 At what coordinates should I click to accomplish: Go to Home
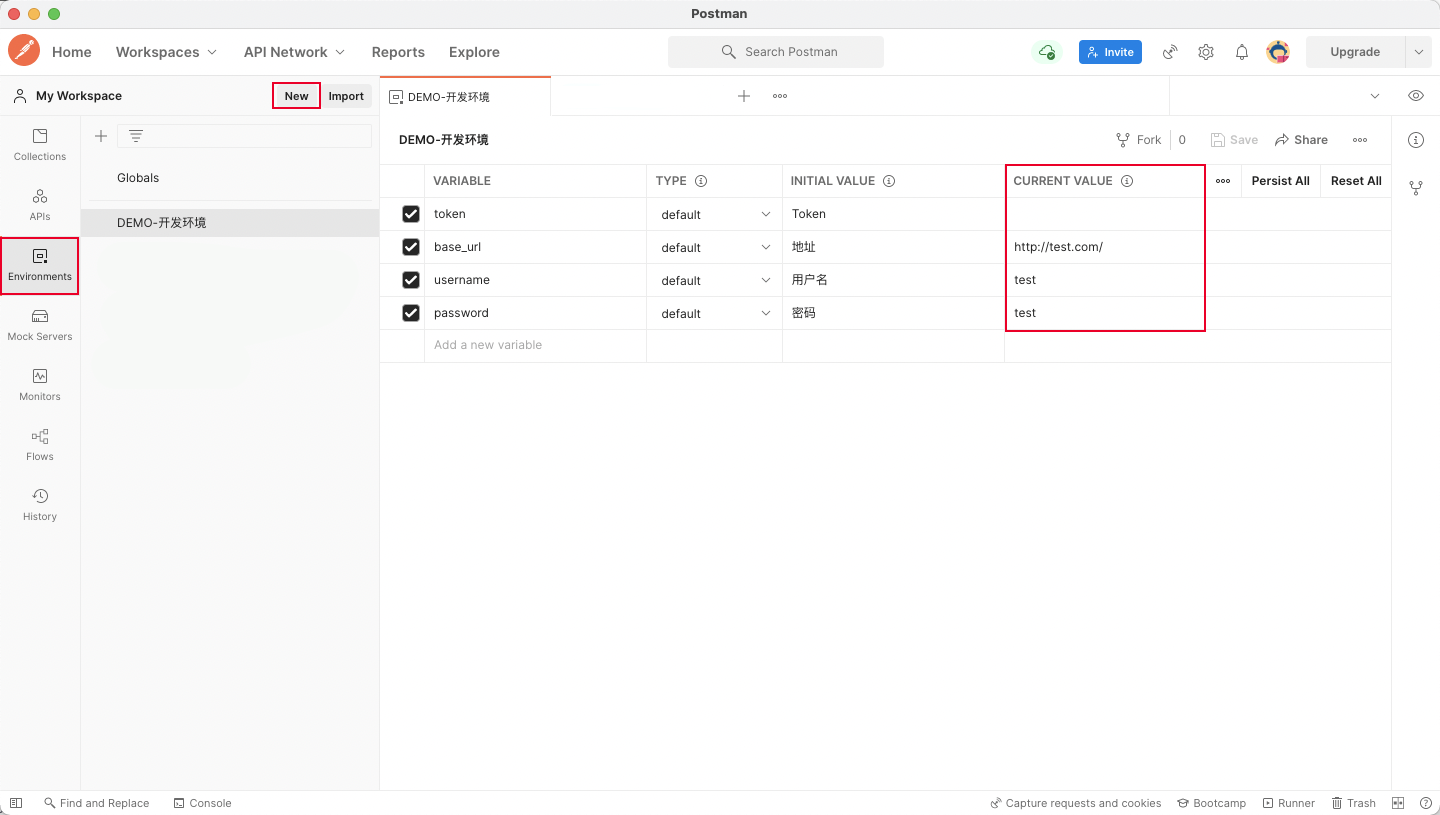coord(72,52)
